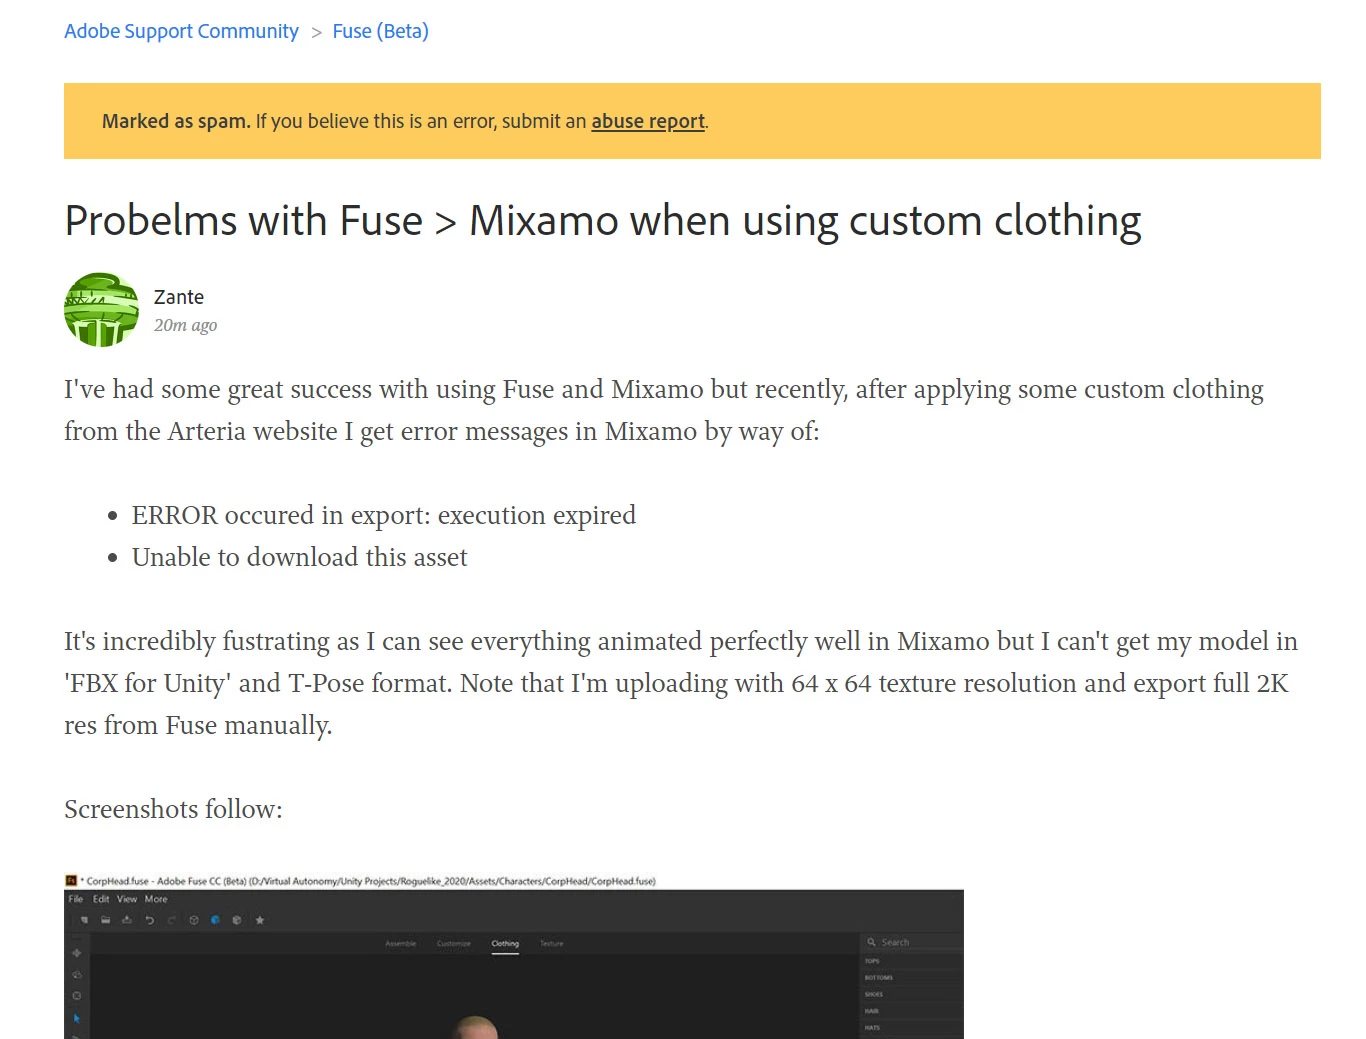Select the Assemble tab in the Fuse screenshot
Image resolution: width=1366 pixels, height=1039 pixels.
401,943
